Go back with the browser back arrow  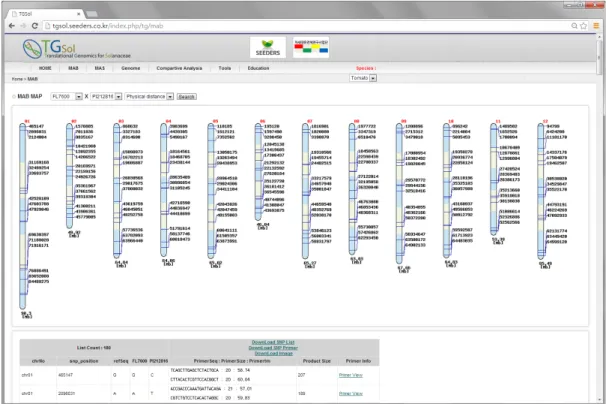(12, 26)
